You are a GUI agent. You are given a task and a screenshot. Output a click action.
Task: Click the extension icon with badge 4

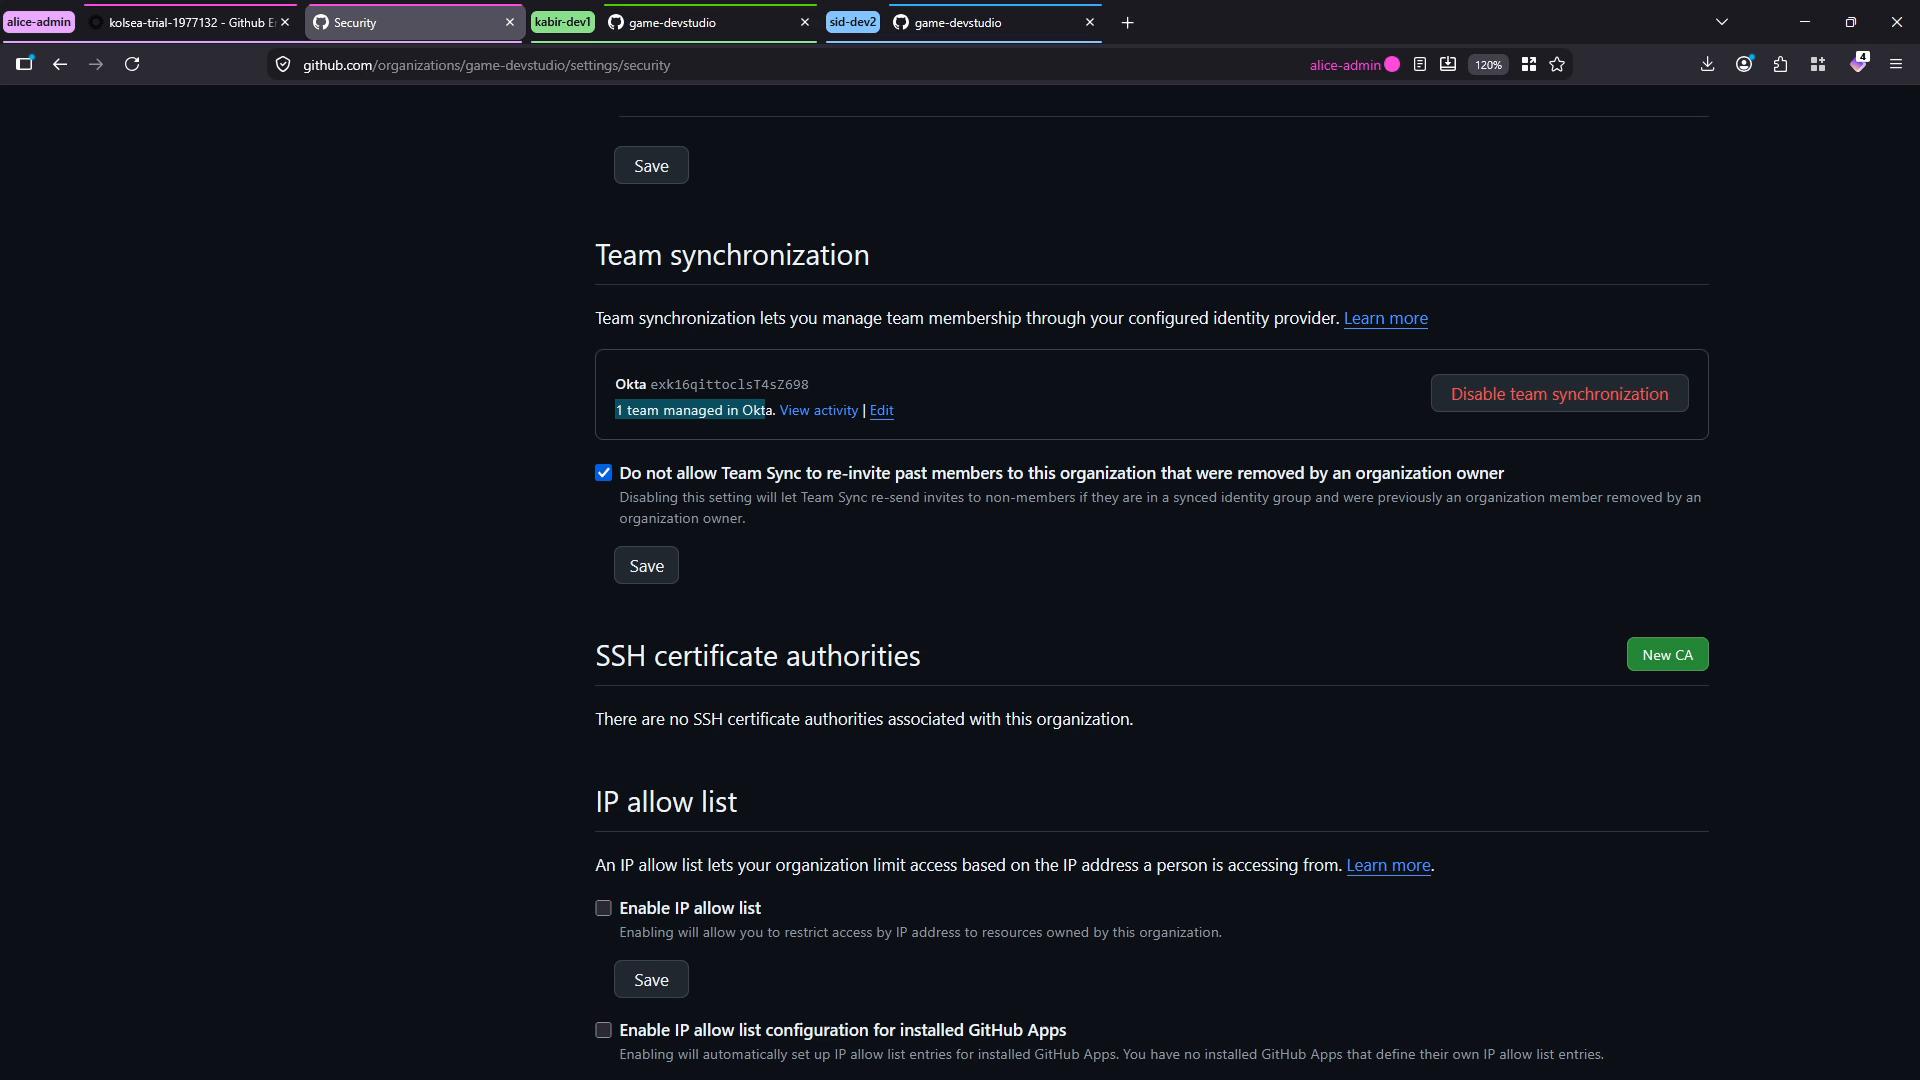[1858, 63]
